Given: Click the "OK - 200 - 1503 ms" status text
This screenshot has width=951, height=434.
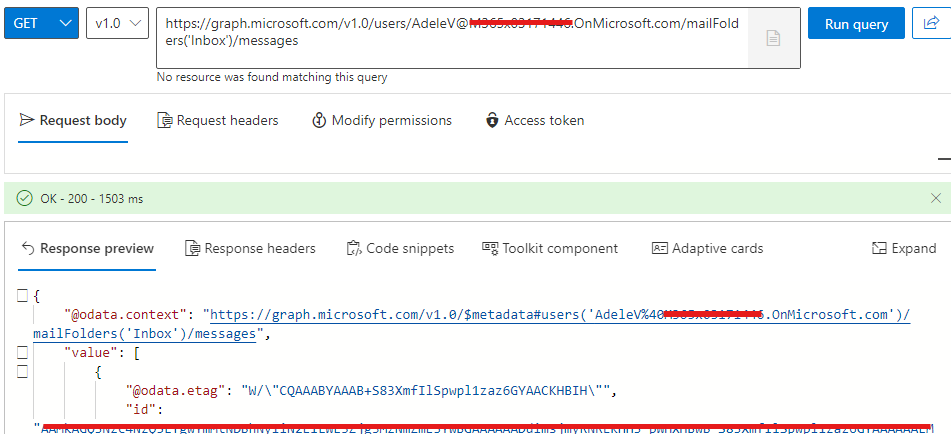Looking at the screenshot, I should (x=92, y=198).
